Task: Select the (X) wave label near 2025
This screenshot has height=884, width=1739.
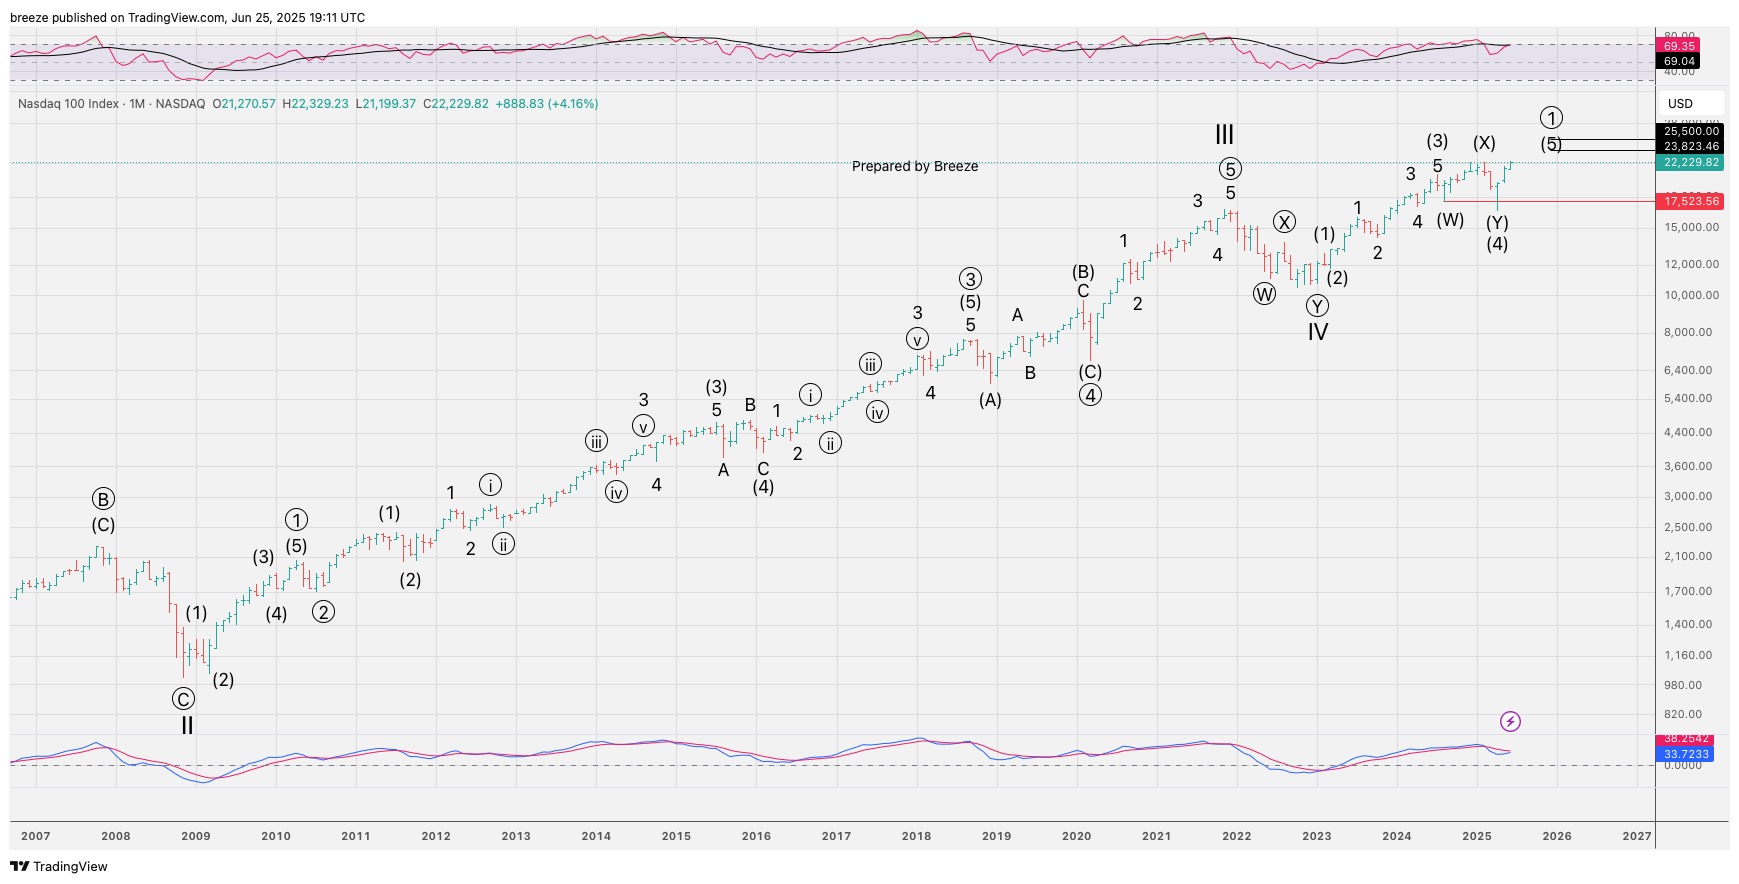Action: pos(1484,143)
